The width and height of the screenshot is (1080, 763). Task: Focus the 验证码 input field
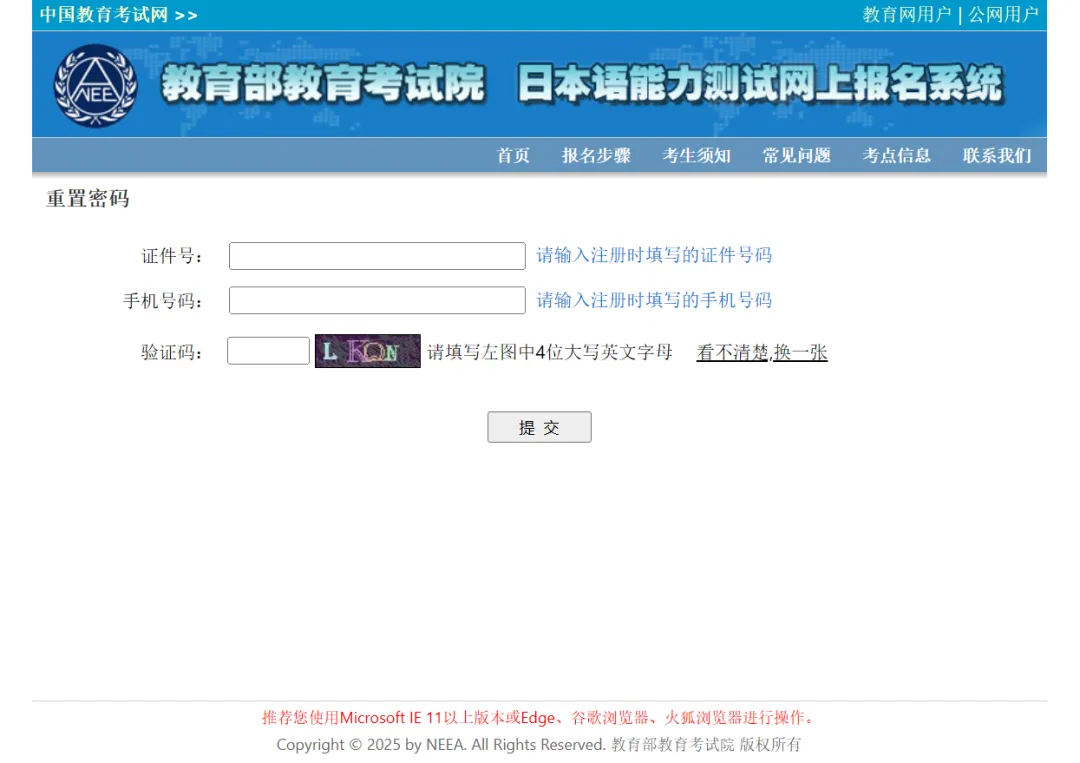point(269,351)
